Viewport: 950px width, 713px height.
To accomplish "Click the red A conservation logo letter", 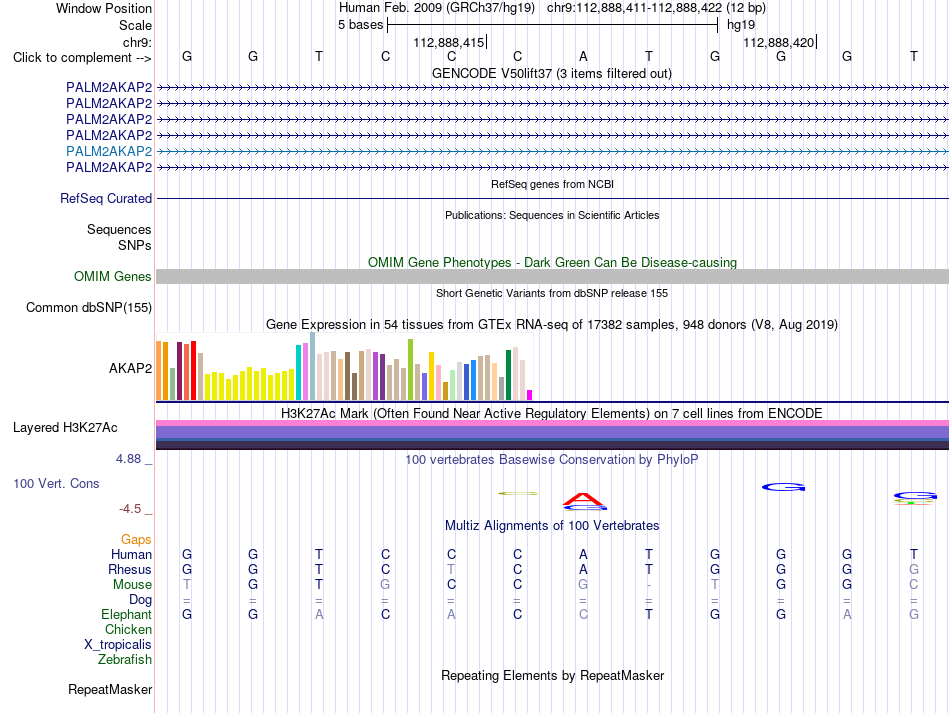I will point(583,499).
